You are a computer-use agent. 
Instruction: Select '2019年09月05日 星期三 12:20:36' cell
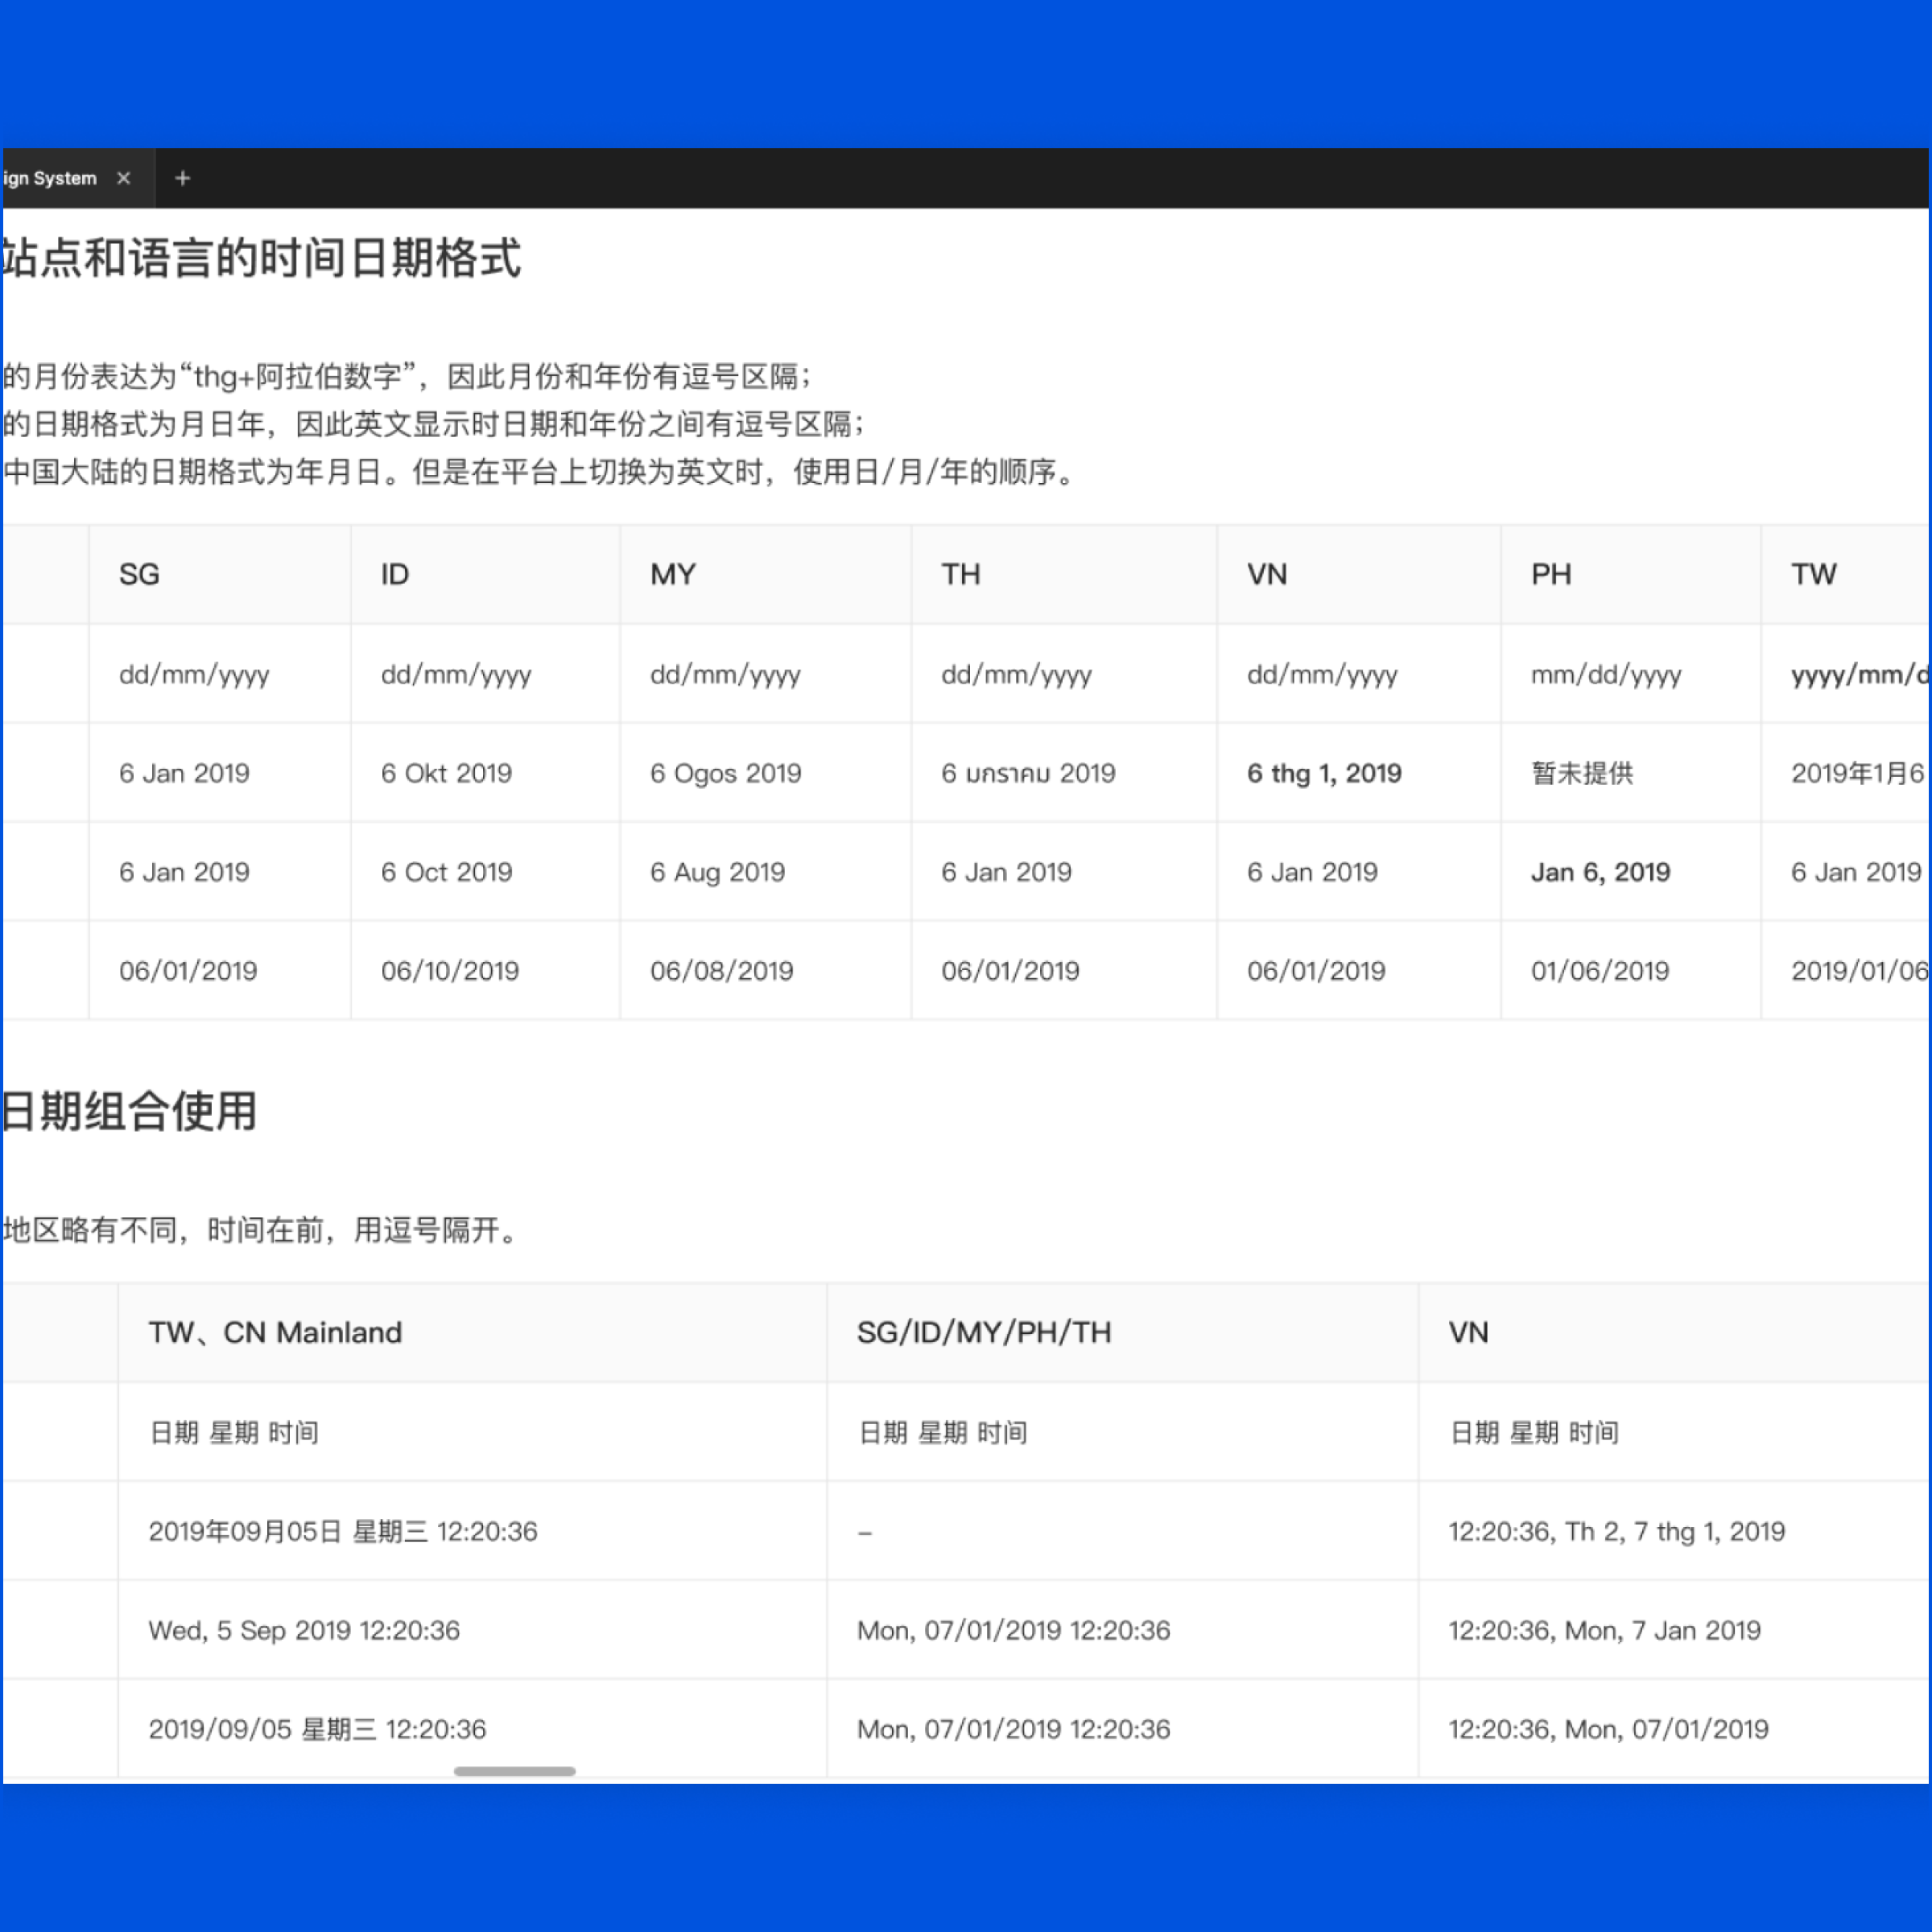click(x=472, y=1531)
